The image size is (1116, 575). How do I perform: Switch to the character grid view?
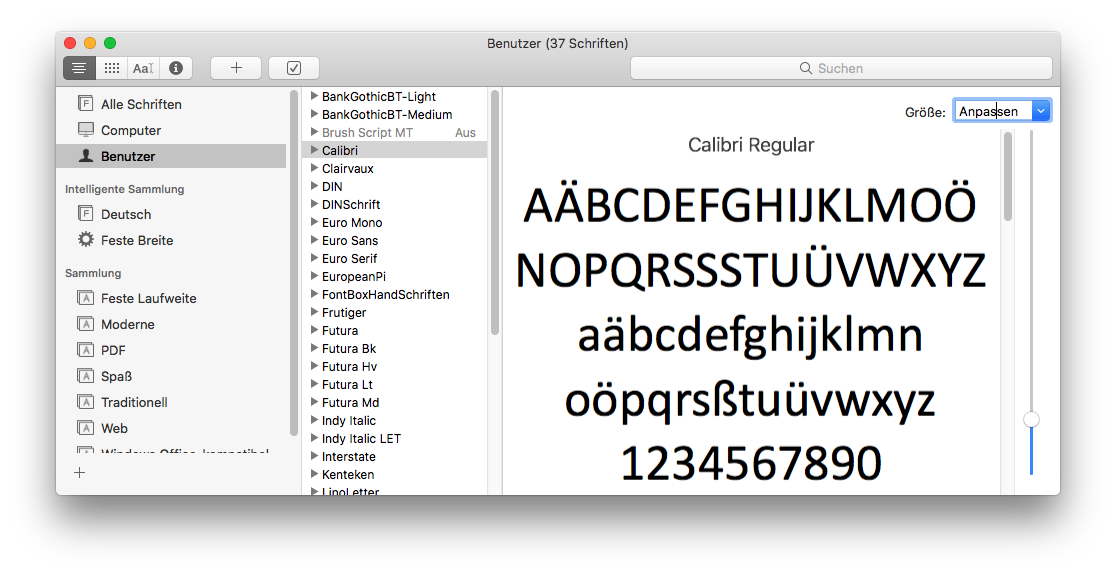click(112, 68)
